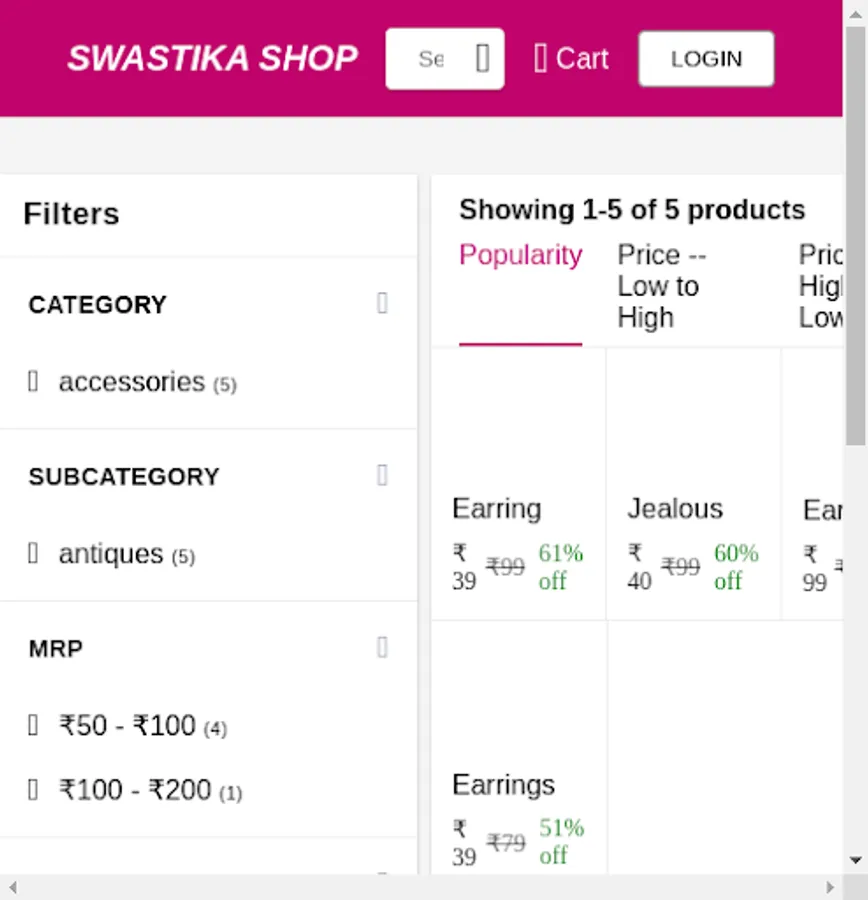
Task: Collapse the CATEGORY filter section
Action: (x=382, y=303)
